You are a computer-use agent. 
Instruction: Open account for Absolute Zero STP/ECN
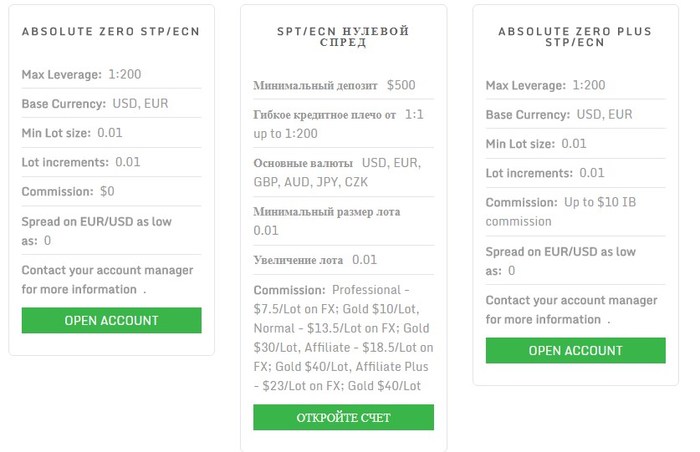coord(112,320)
